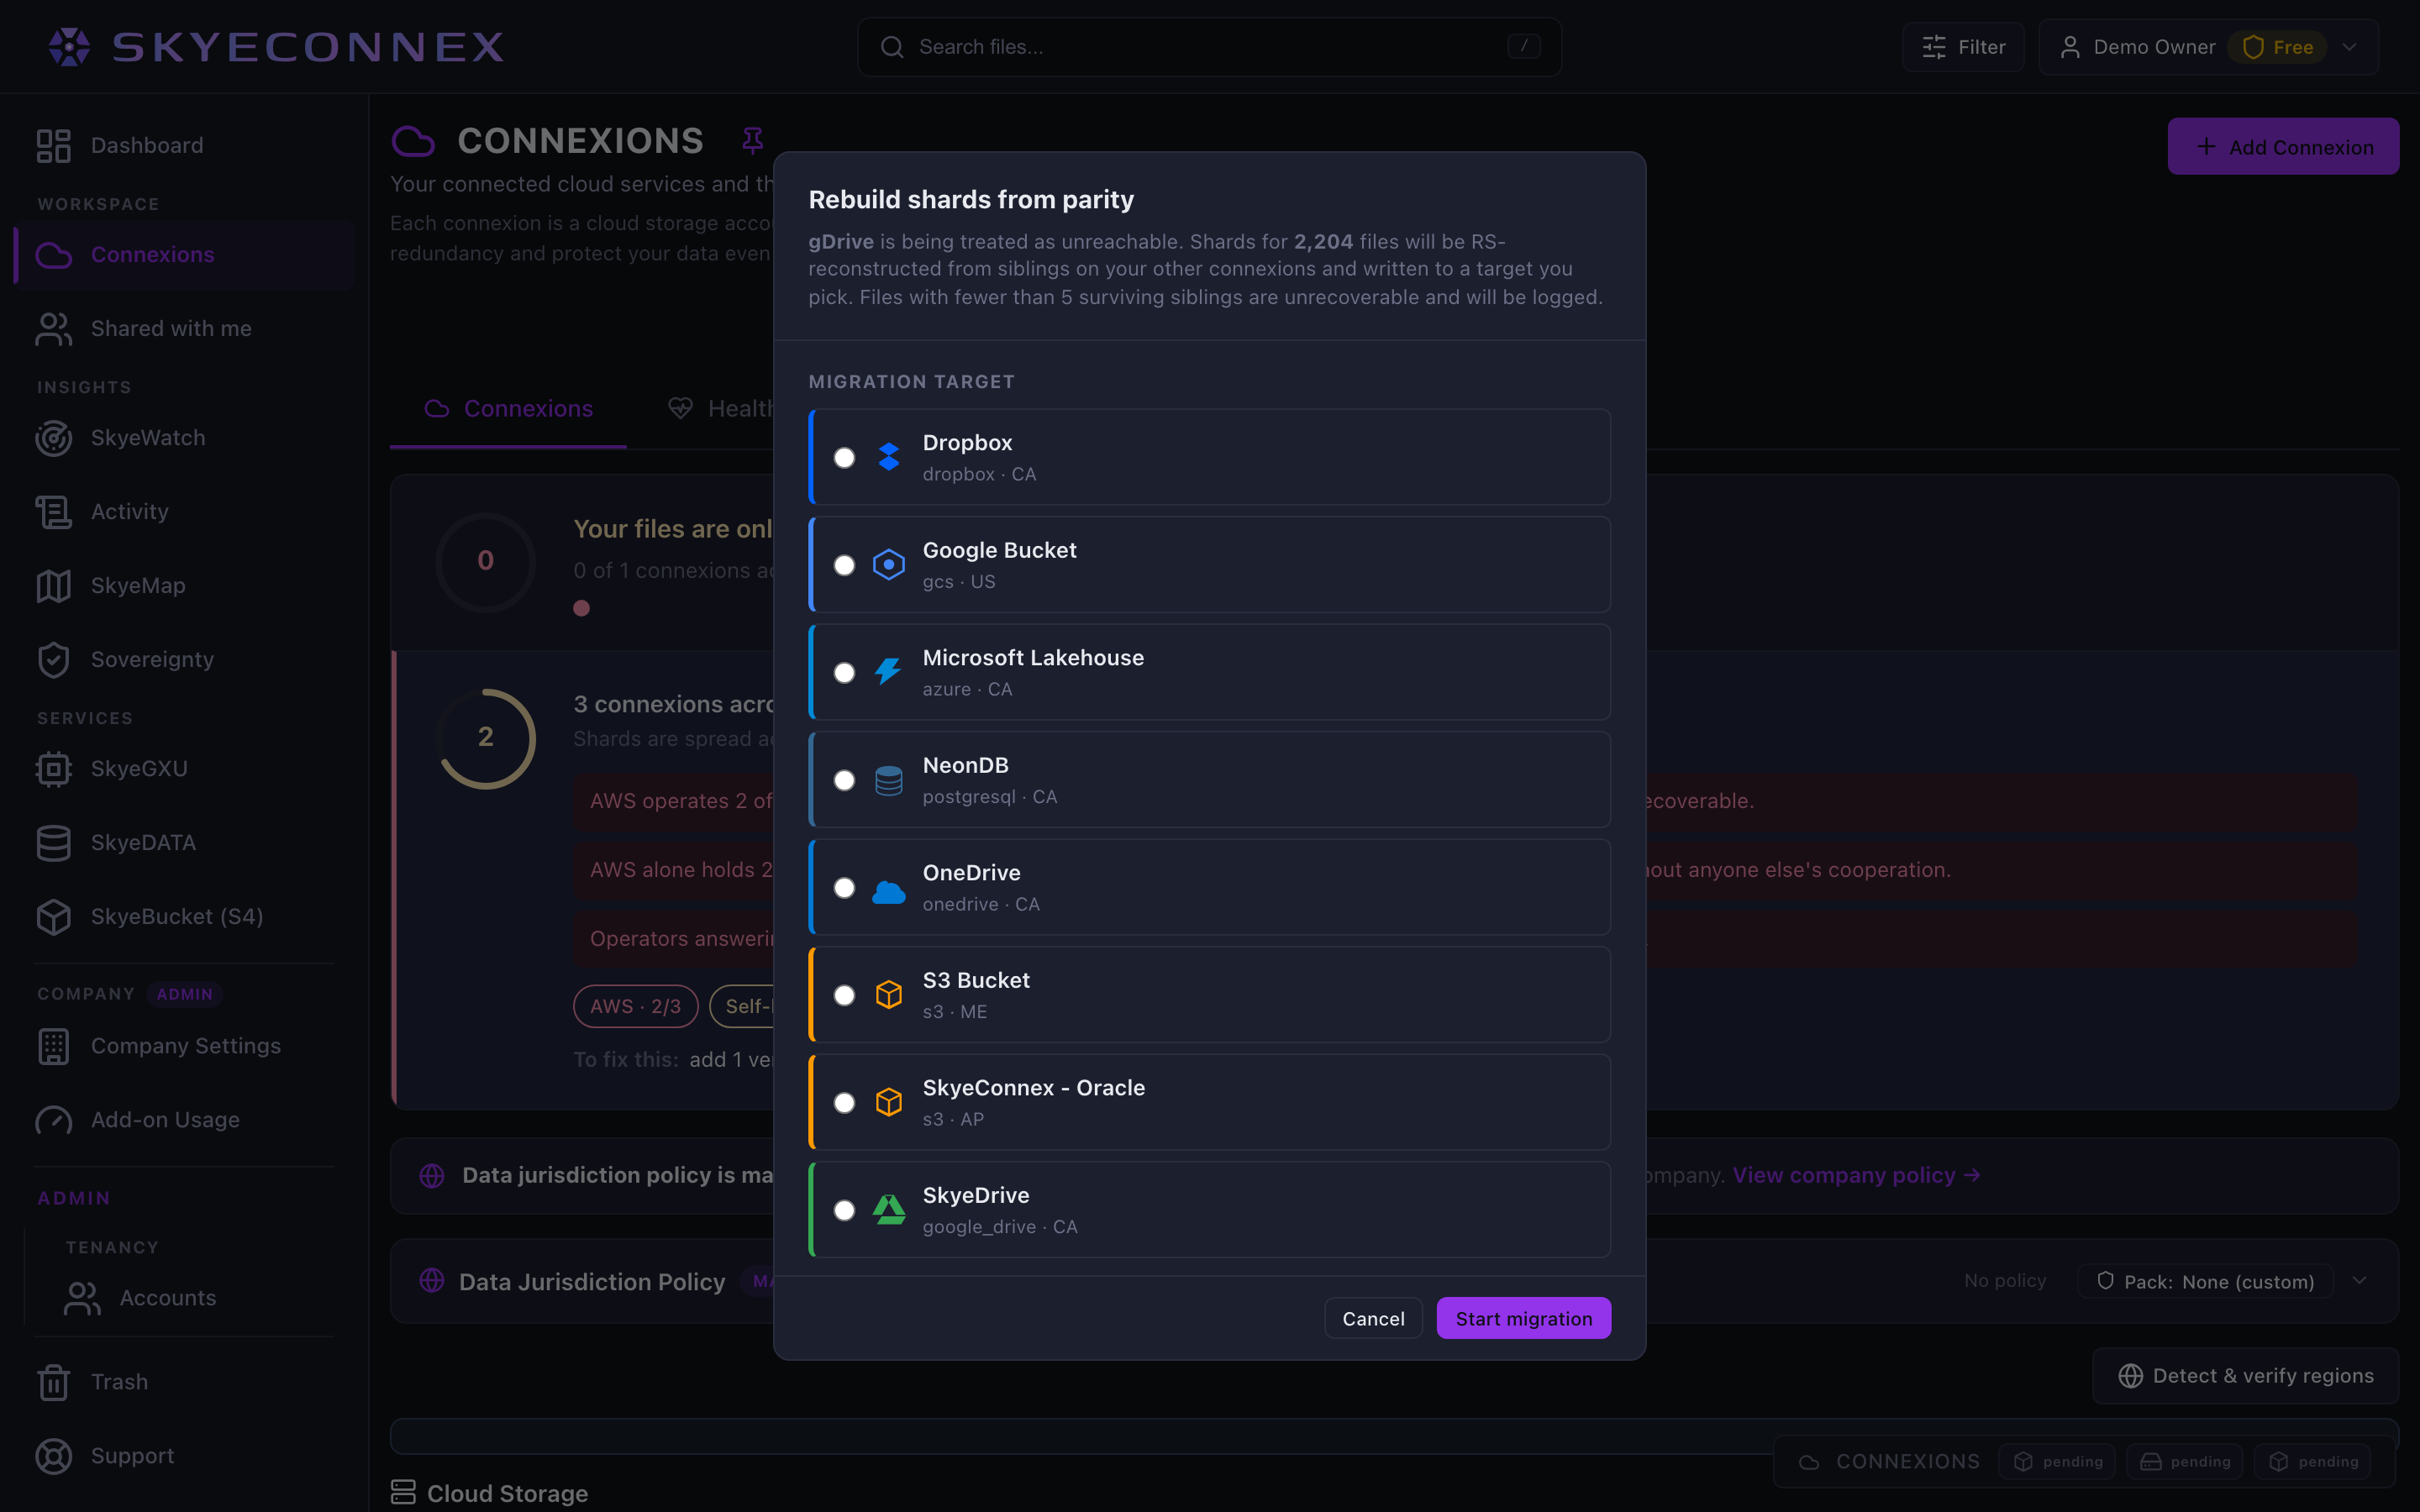The image size is (2420, 1512).
Task: Click the Activity log icon
Action: [x=54, y=512]
